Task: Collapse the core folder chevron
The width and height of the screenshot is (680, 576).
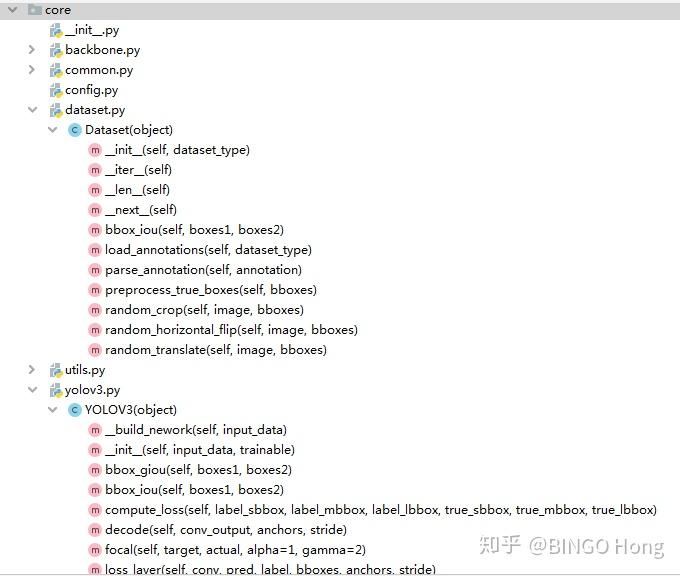Action: [x=13, y=9]
